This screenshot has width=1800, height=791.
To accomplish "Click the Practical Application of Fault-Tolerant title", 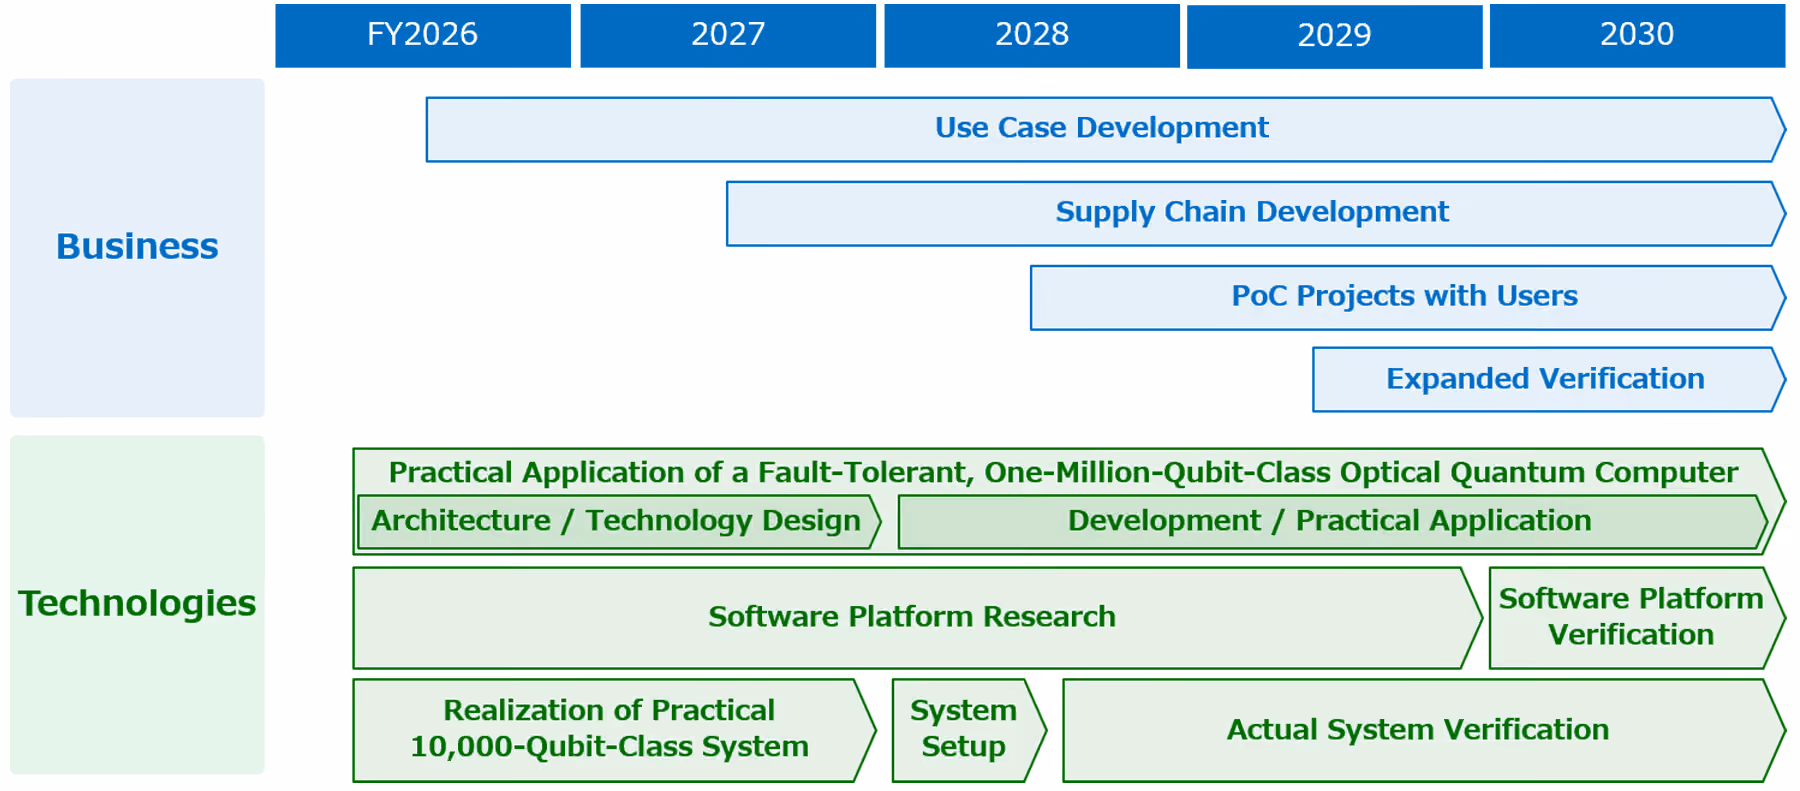I will point(1063,472).
